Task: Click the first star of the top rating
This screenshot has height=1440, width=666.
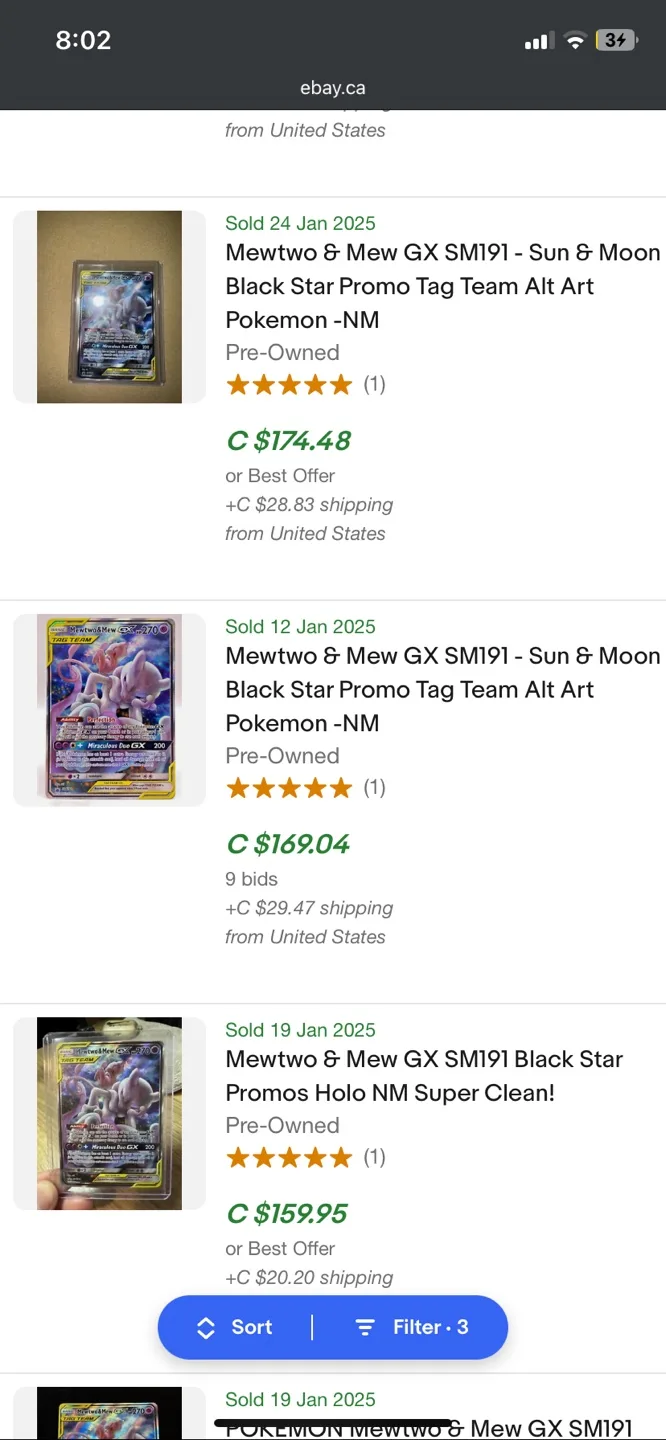Action: click(238, 384)
